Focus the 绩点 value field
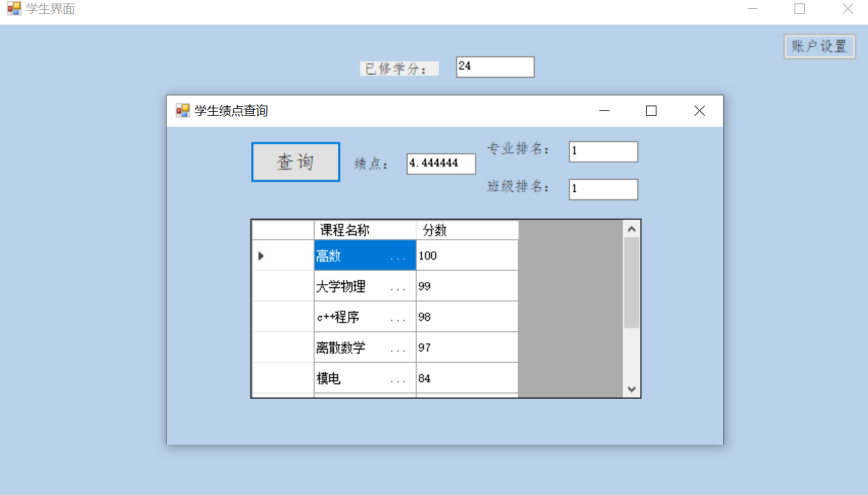Screen dimensions: 868x495 point(441,163)
